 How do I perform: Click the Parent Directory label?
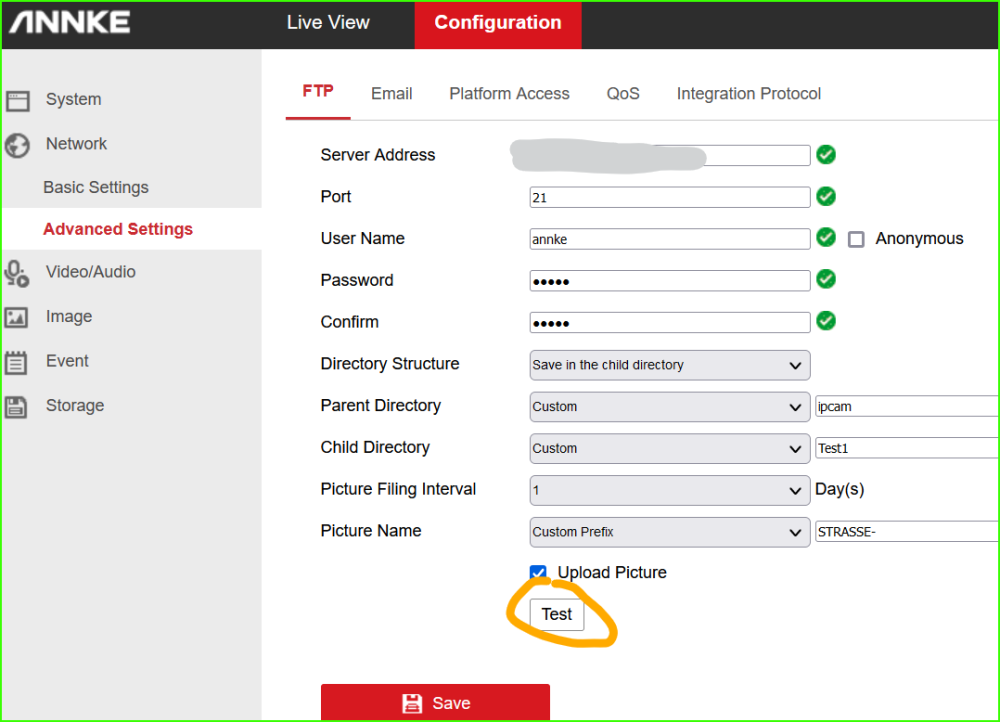381,406
